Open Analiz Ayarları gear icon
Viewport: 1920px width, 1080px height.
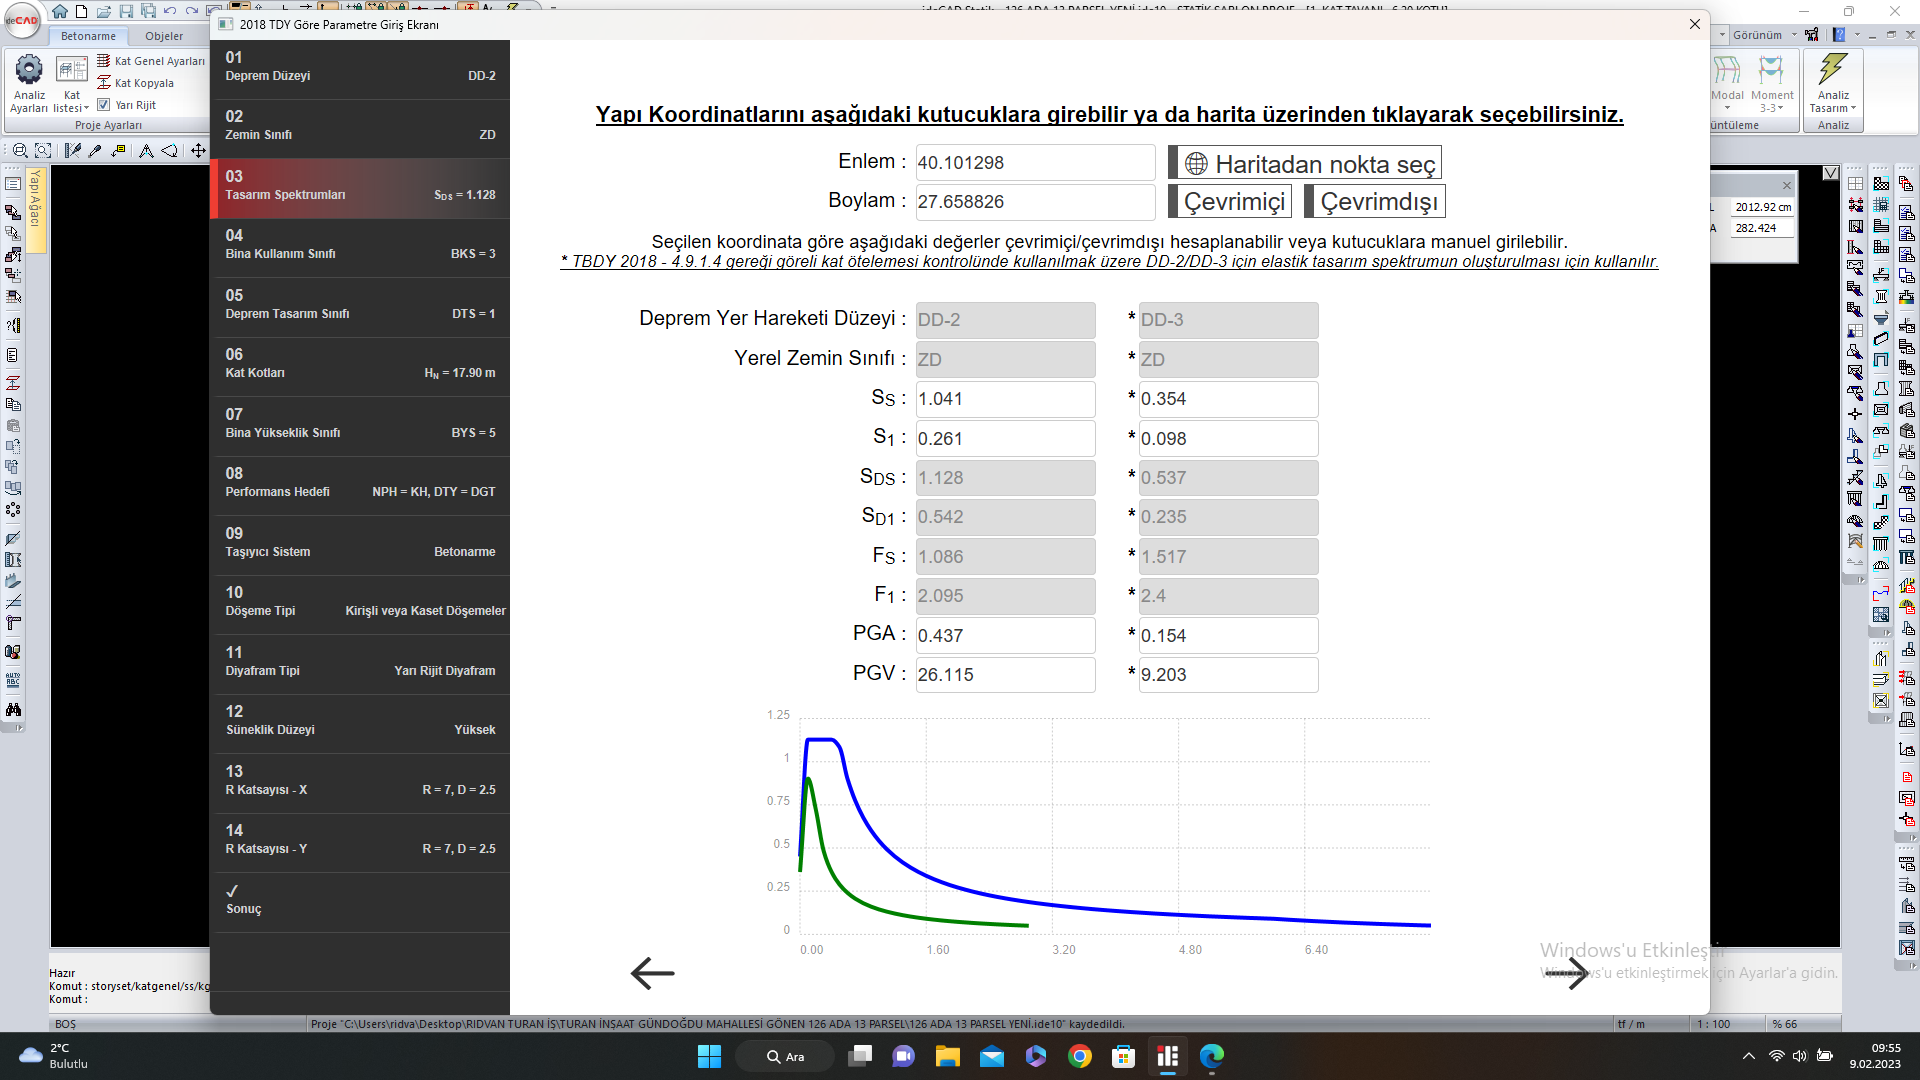coord(29,70)
